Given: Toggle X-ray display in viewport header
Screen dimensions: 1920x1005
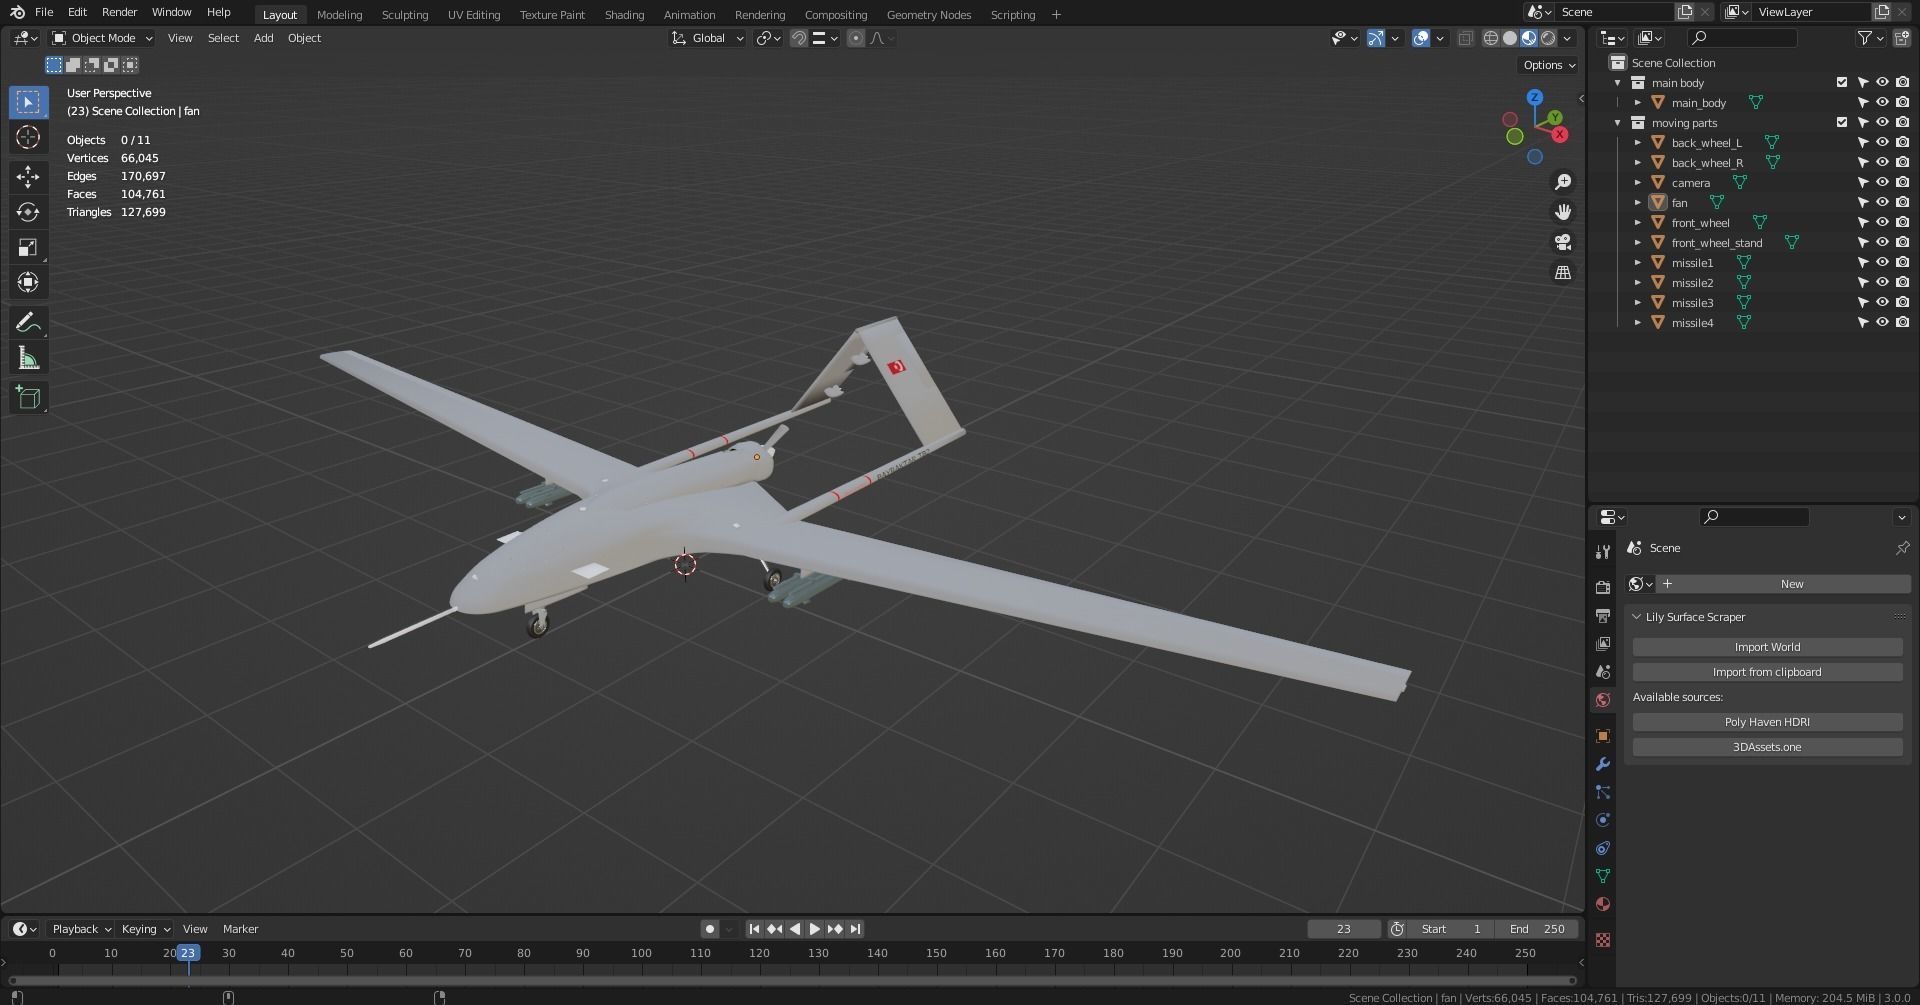Looking at the screenshot, I should [1465, 38].
